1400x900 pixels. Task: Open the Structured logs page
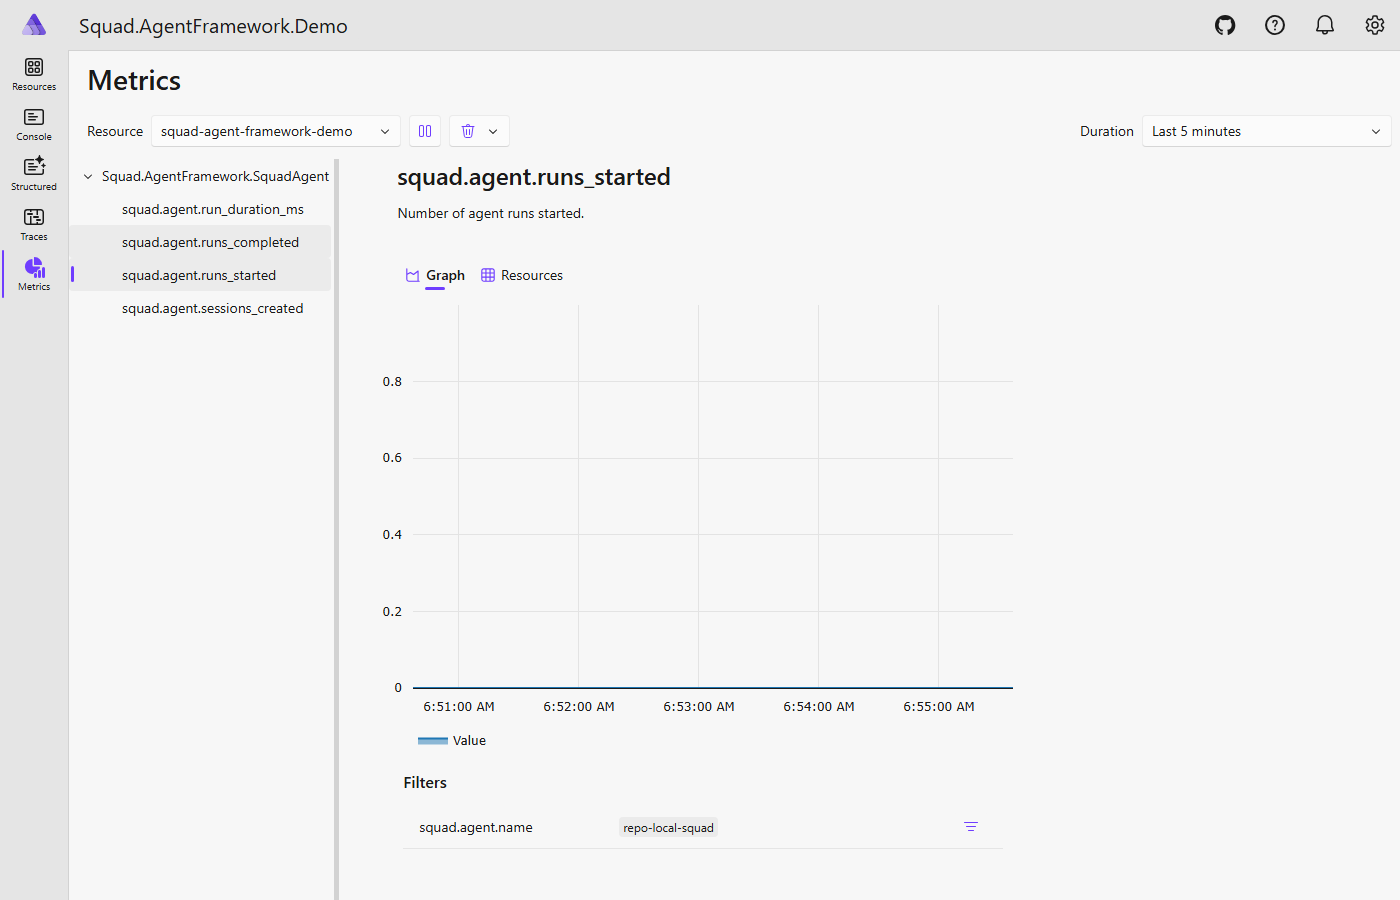pyautogui.click(x=34, y=174)
